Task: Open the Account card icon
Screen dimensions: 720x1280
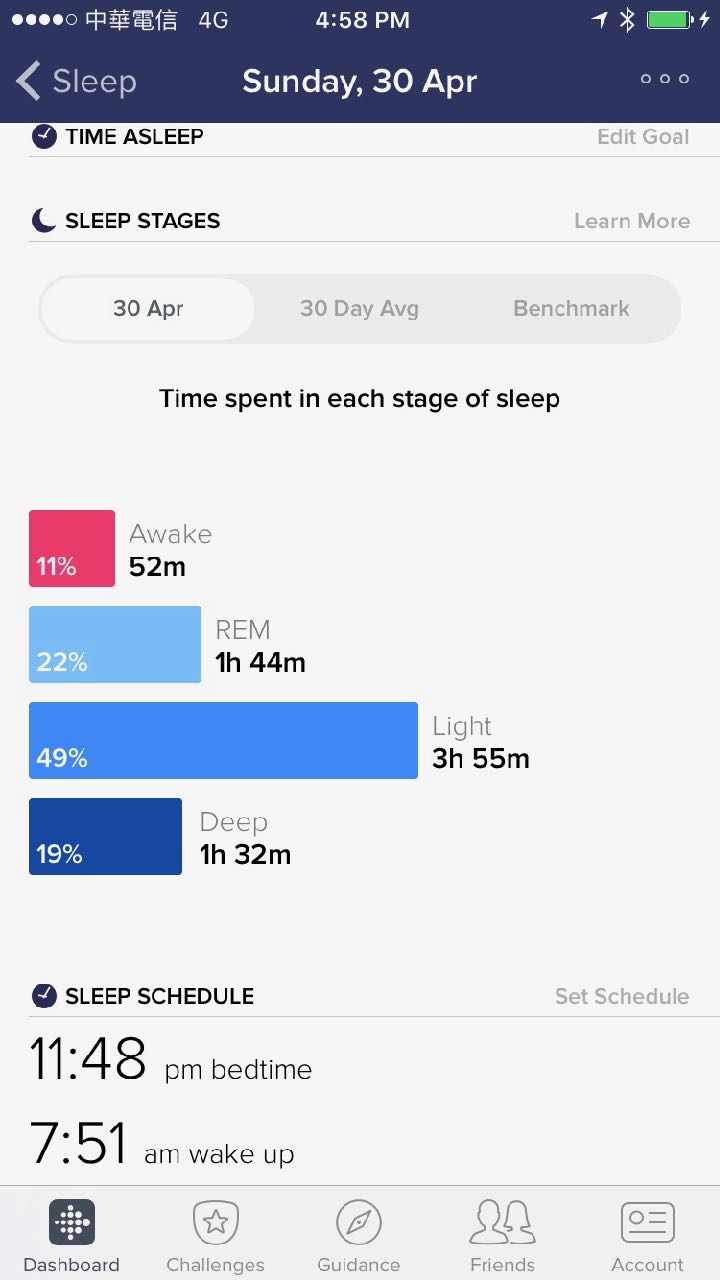Action: click(647, 1222)
